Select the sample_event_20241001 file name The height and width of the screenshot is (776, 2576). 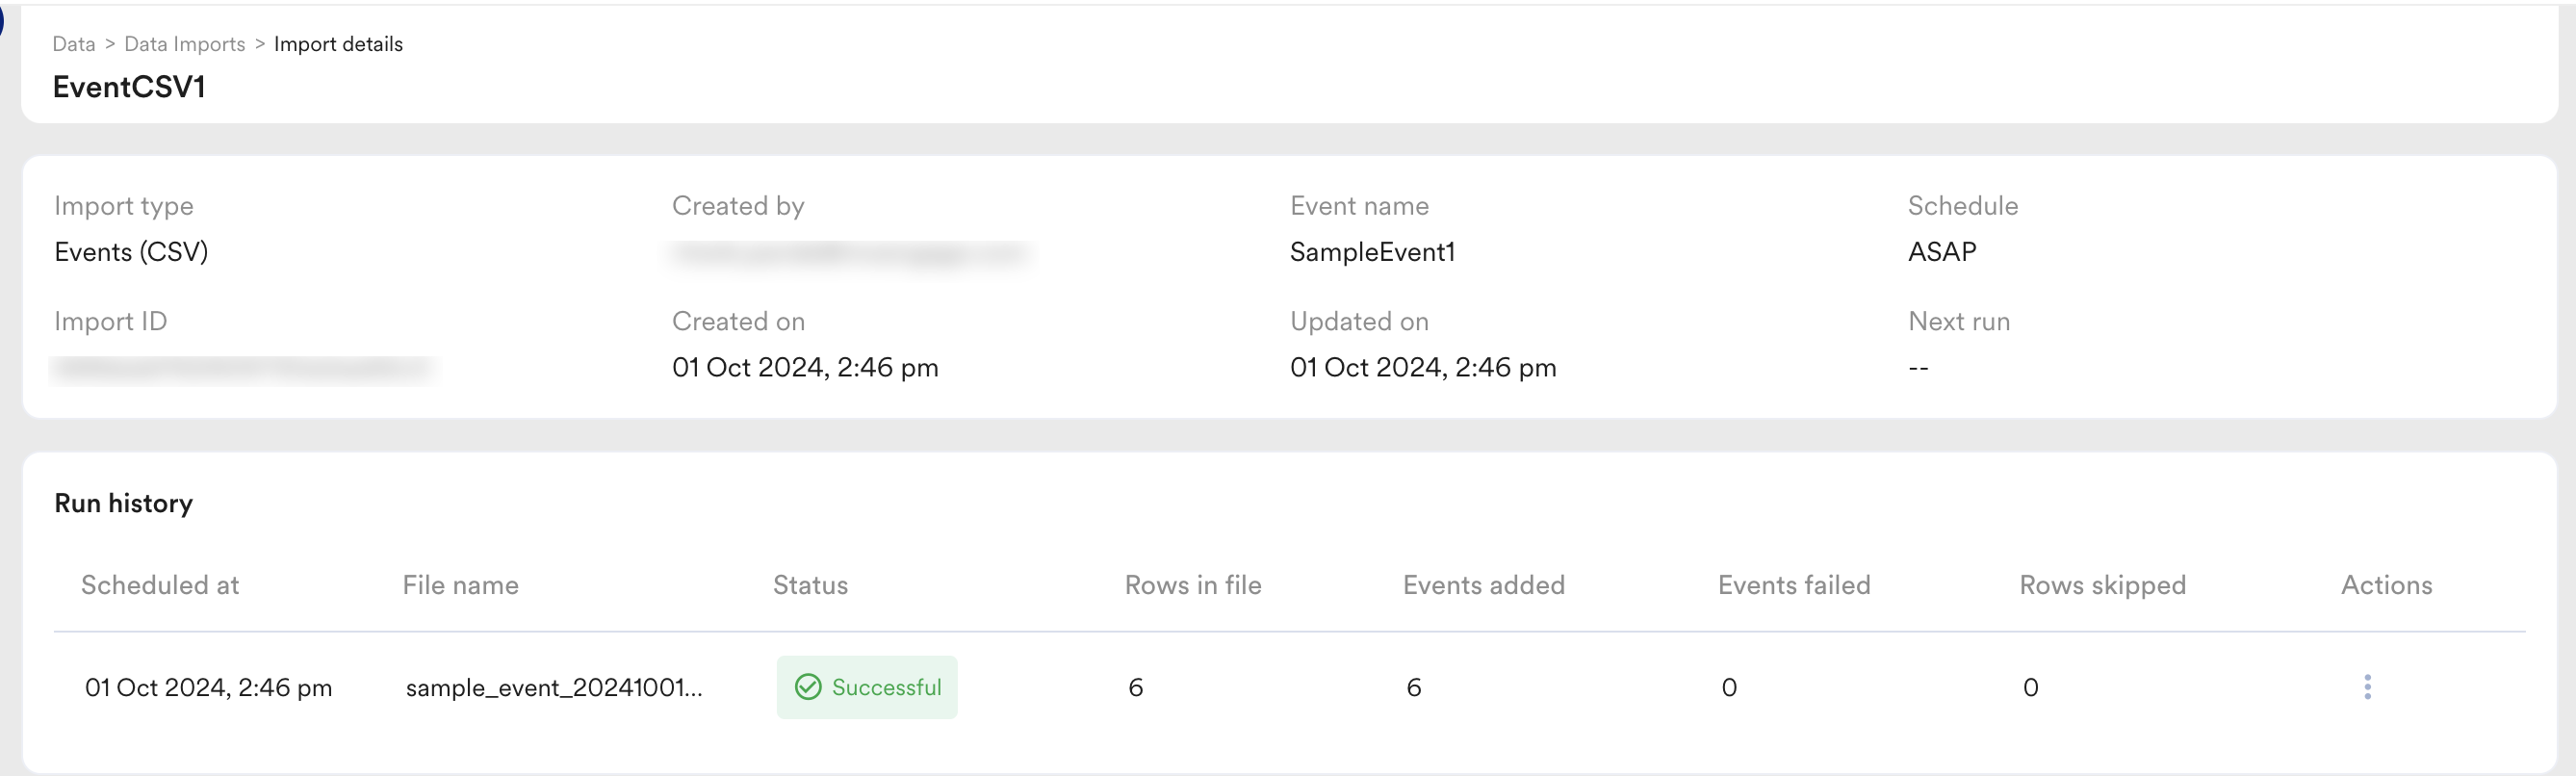point(554,687)
